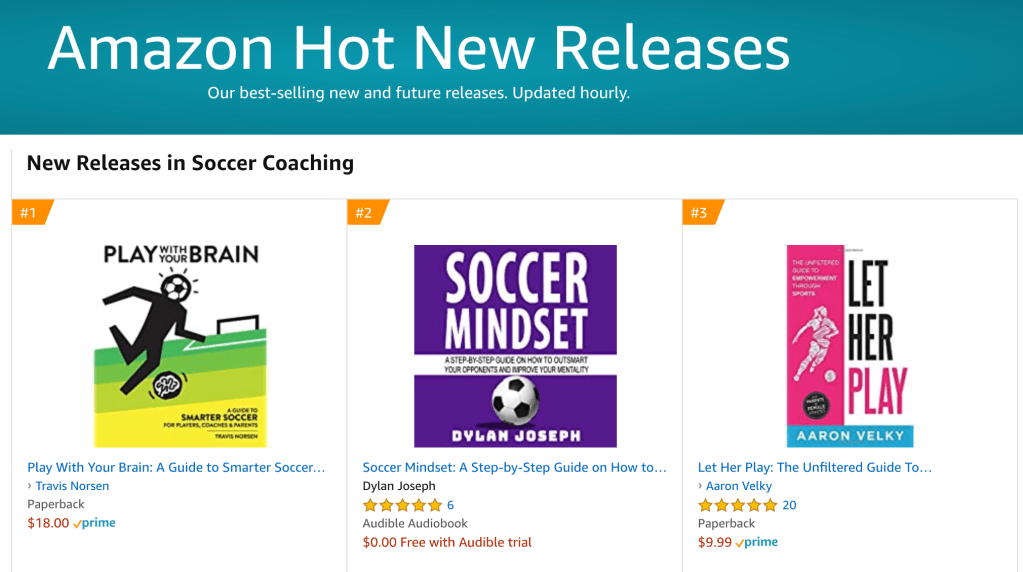Click the Soccer Mindset title link
1023x572 pixels.
tap(514, 467)
